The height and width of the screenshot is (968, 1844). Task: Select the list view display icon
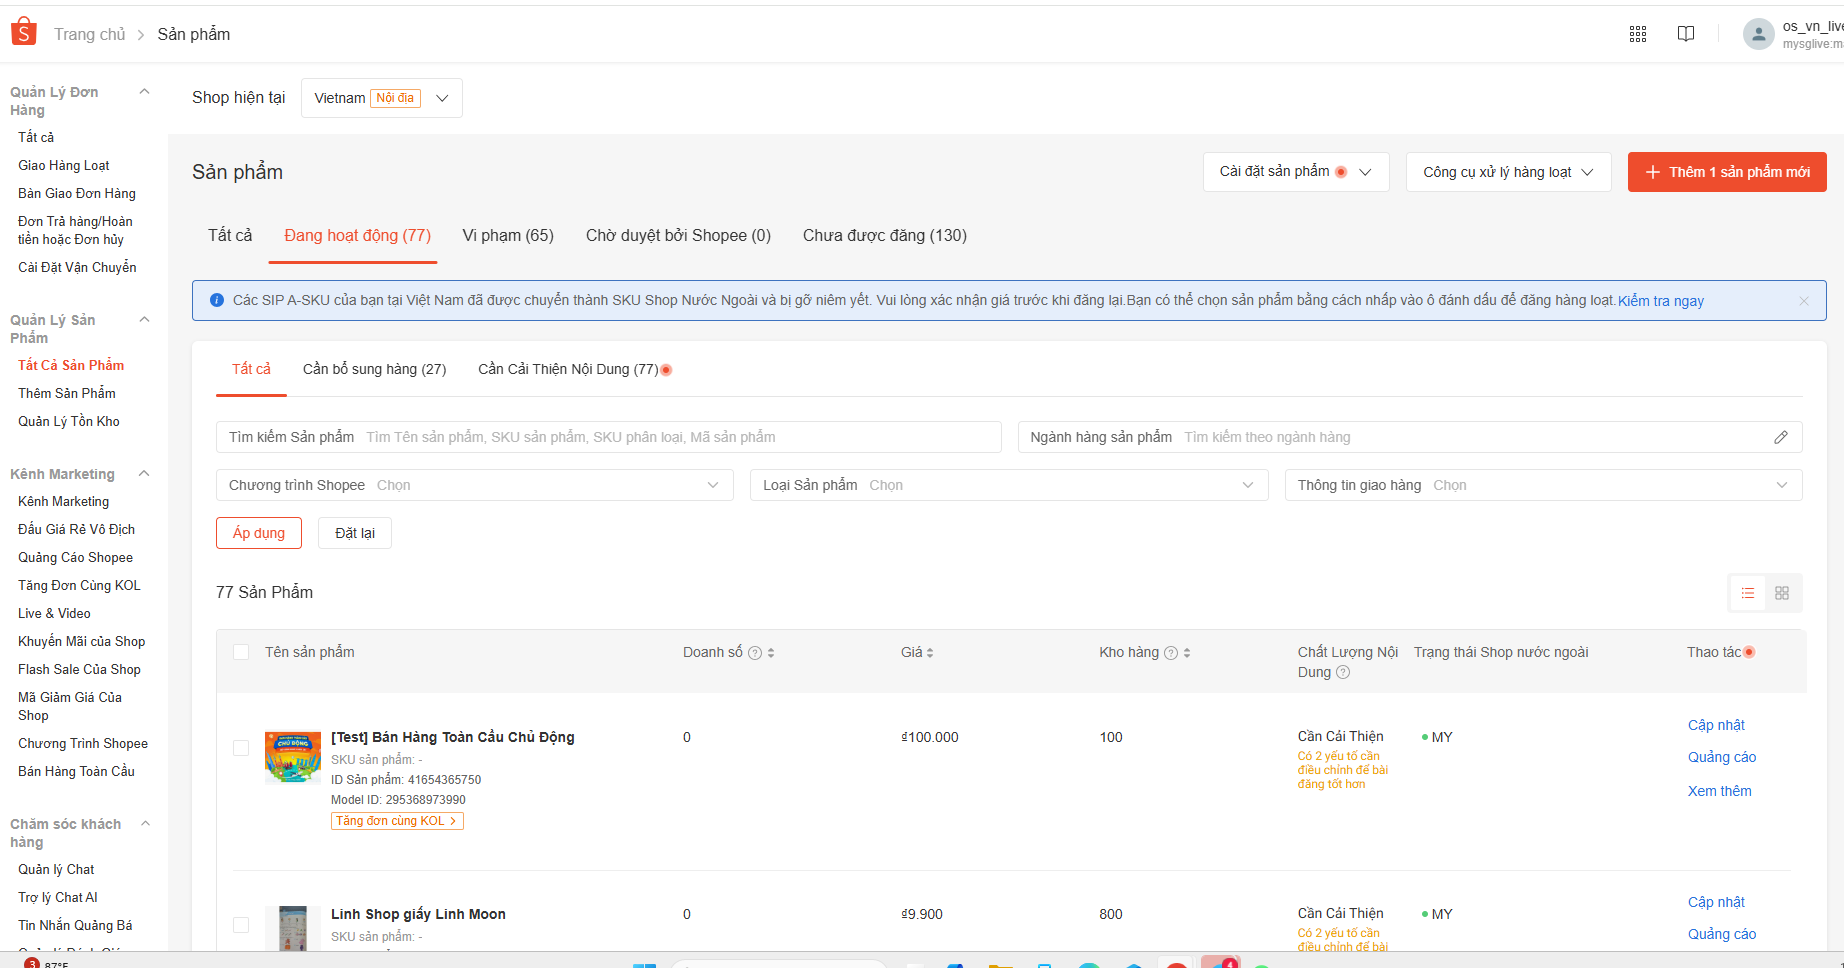pyautogui.click(x=1747, y=593)
